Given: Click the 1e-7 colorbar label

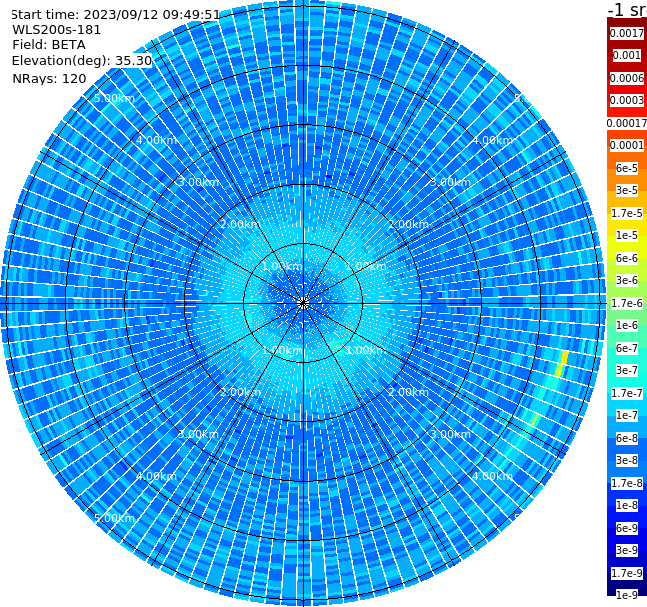Looking at the screenshot, I should (x=627, y=415).
